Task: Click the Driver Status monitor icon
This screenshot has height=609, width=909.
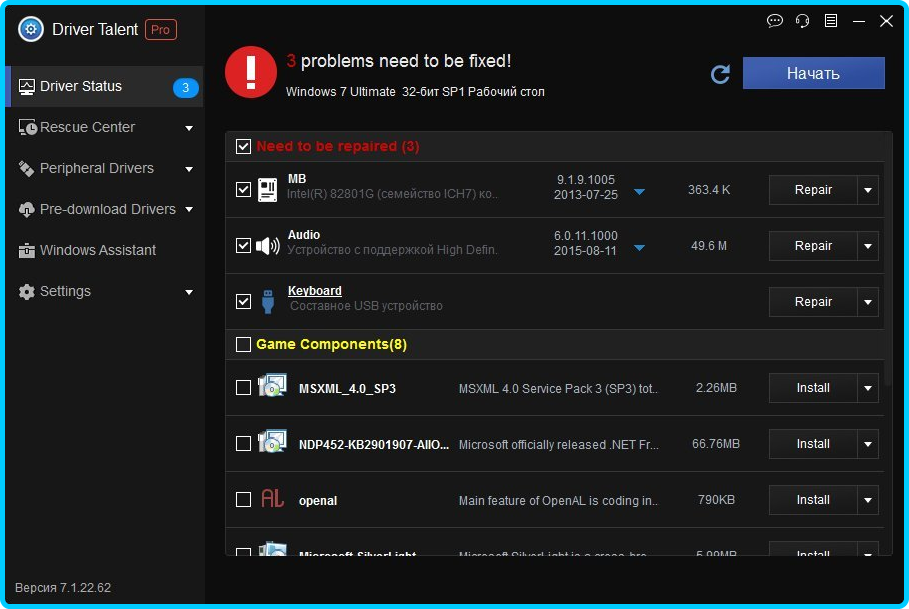Action: [27, 87]
